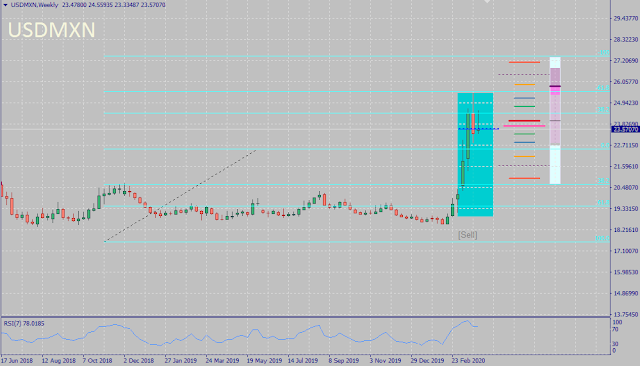The image size is (640, 366).
Task: Click the 2 Dec 2018 date label
Action: click(139, 361)
